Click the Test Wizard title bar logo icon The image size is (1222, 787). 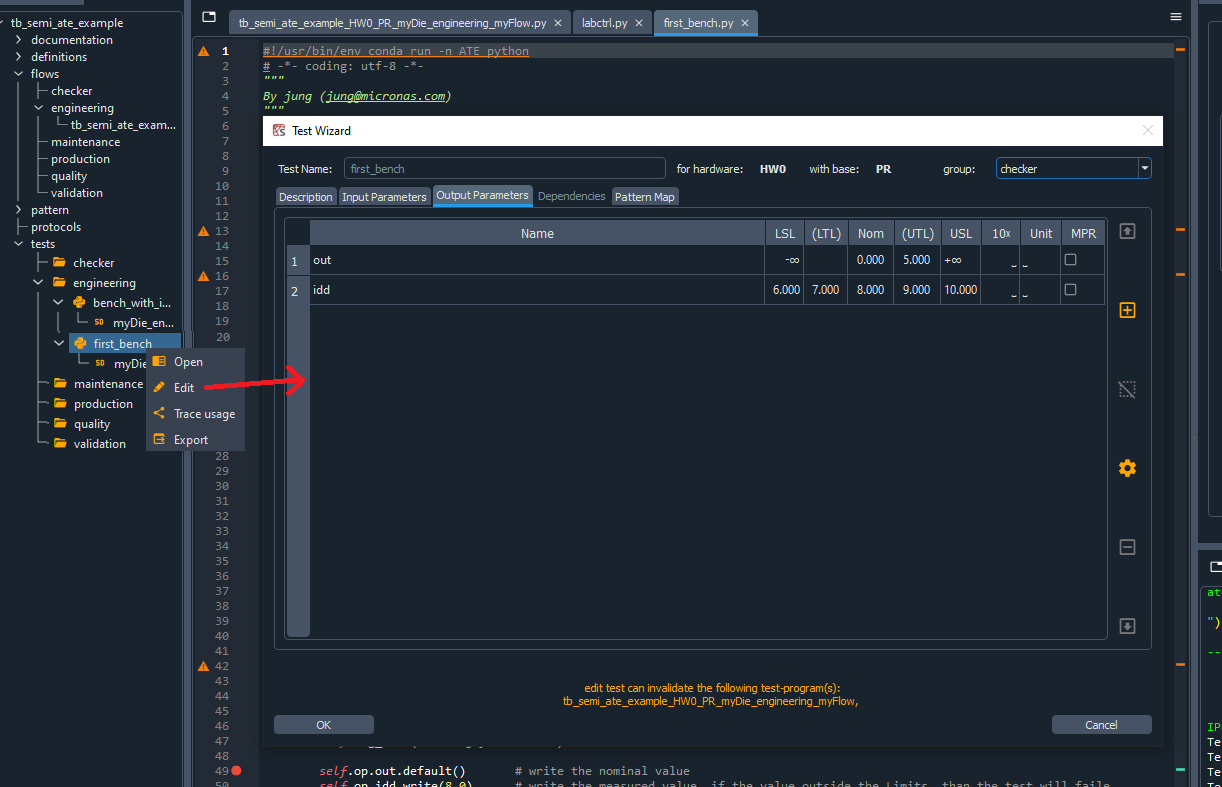279,130
